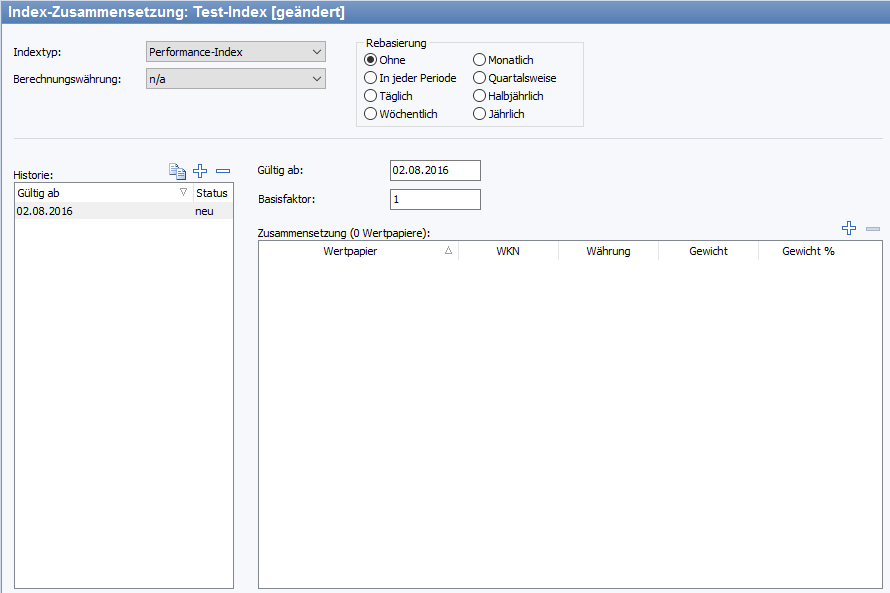Enable Wöchentlich rebasing
Viewport: 890px width, 593px height.
point(371,114)
